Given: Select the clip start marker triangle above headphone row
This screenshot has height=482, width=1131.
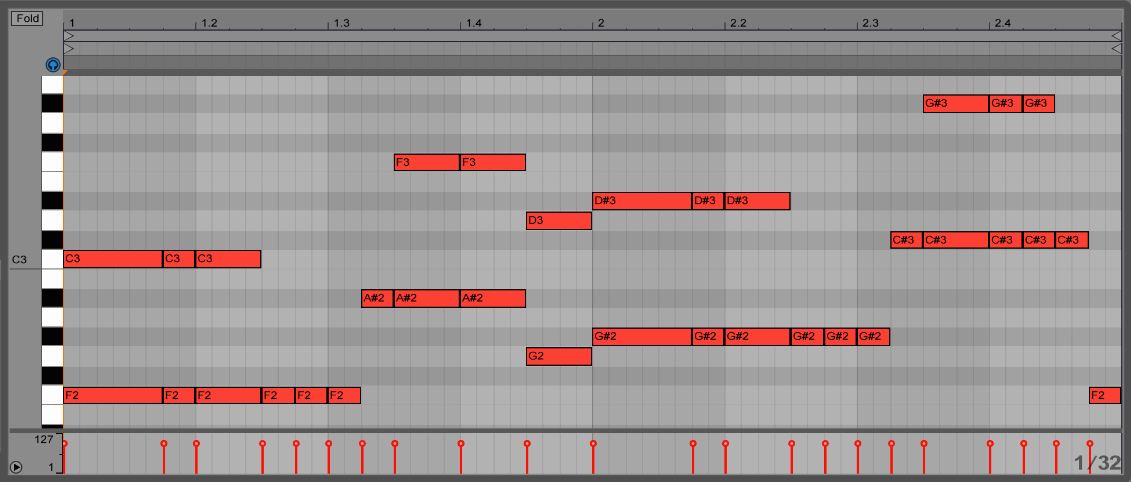Looking at the screenshot, I should [x=69, y=49].
